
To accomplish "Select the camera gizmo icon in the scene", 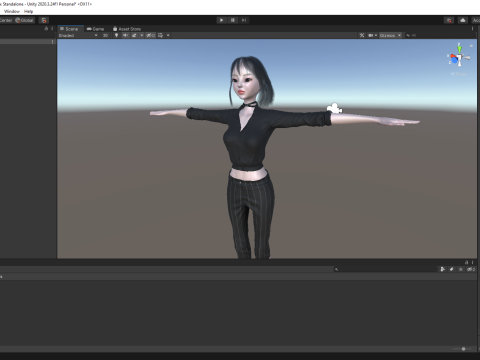I will click(x=334, y=108).
